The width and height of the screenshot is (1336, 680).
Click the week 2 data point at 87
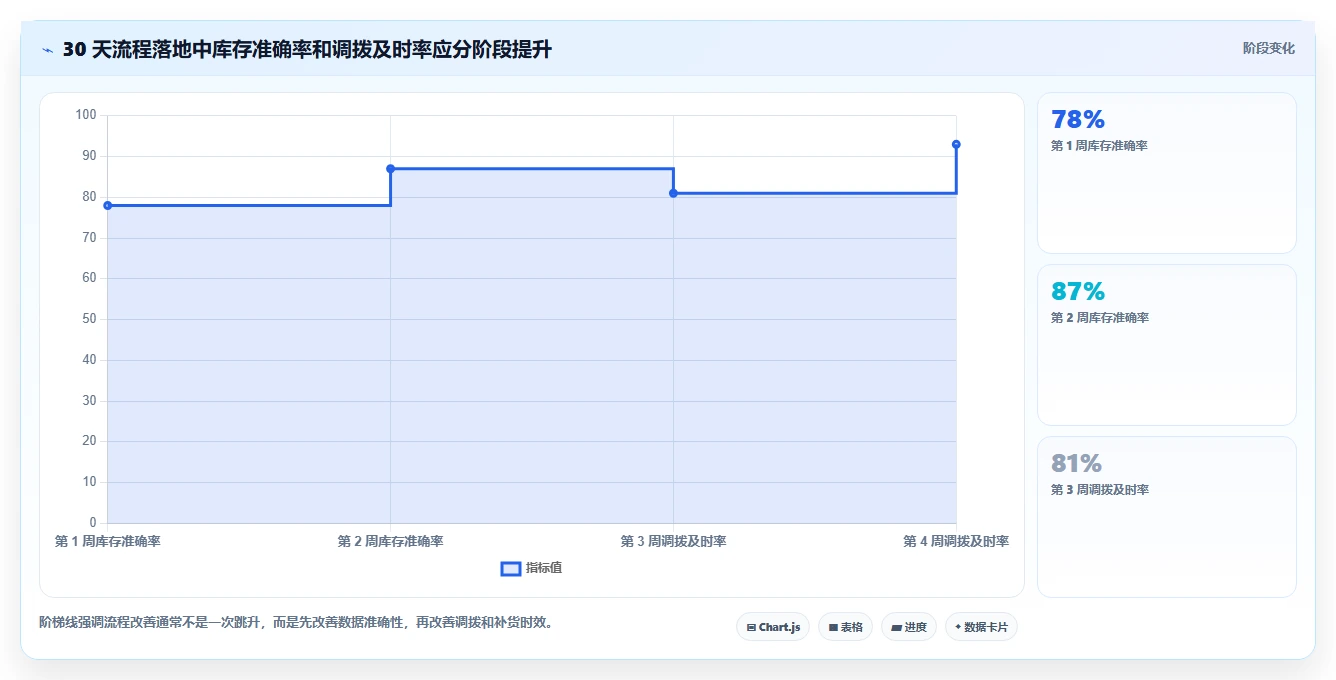pyautogui.click(x=390, y=168)
